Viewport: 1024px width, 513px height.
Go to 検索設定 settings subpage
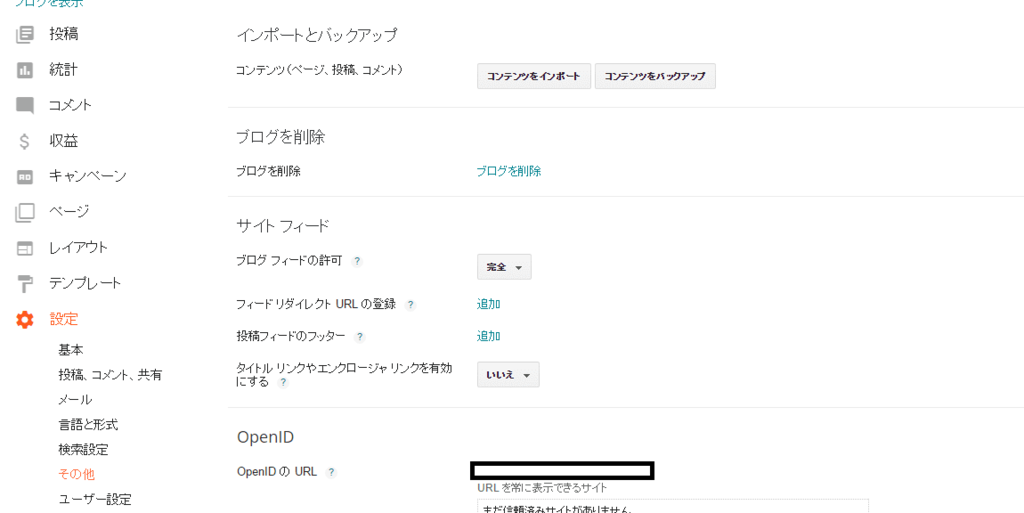click(84, 450)
